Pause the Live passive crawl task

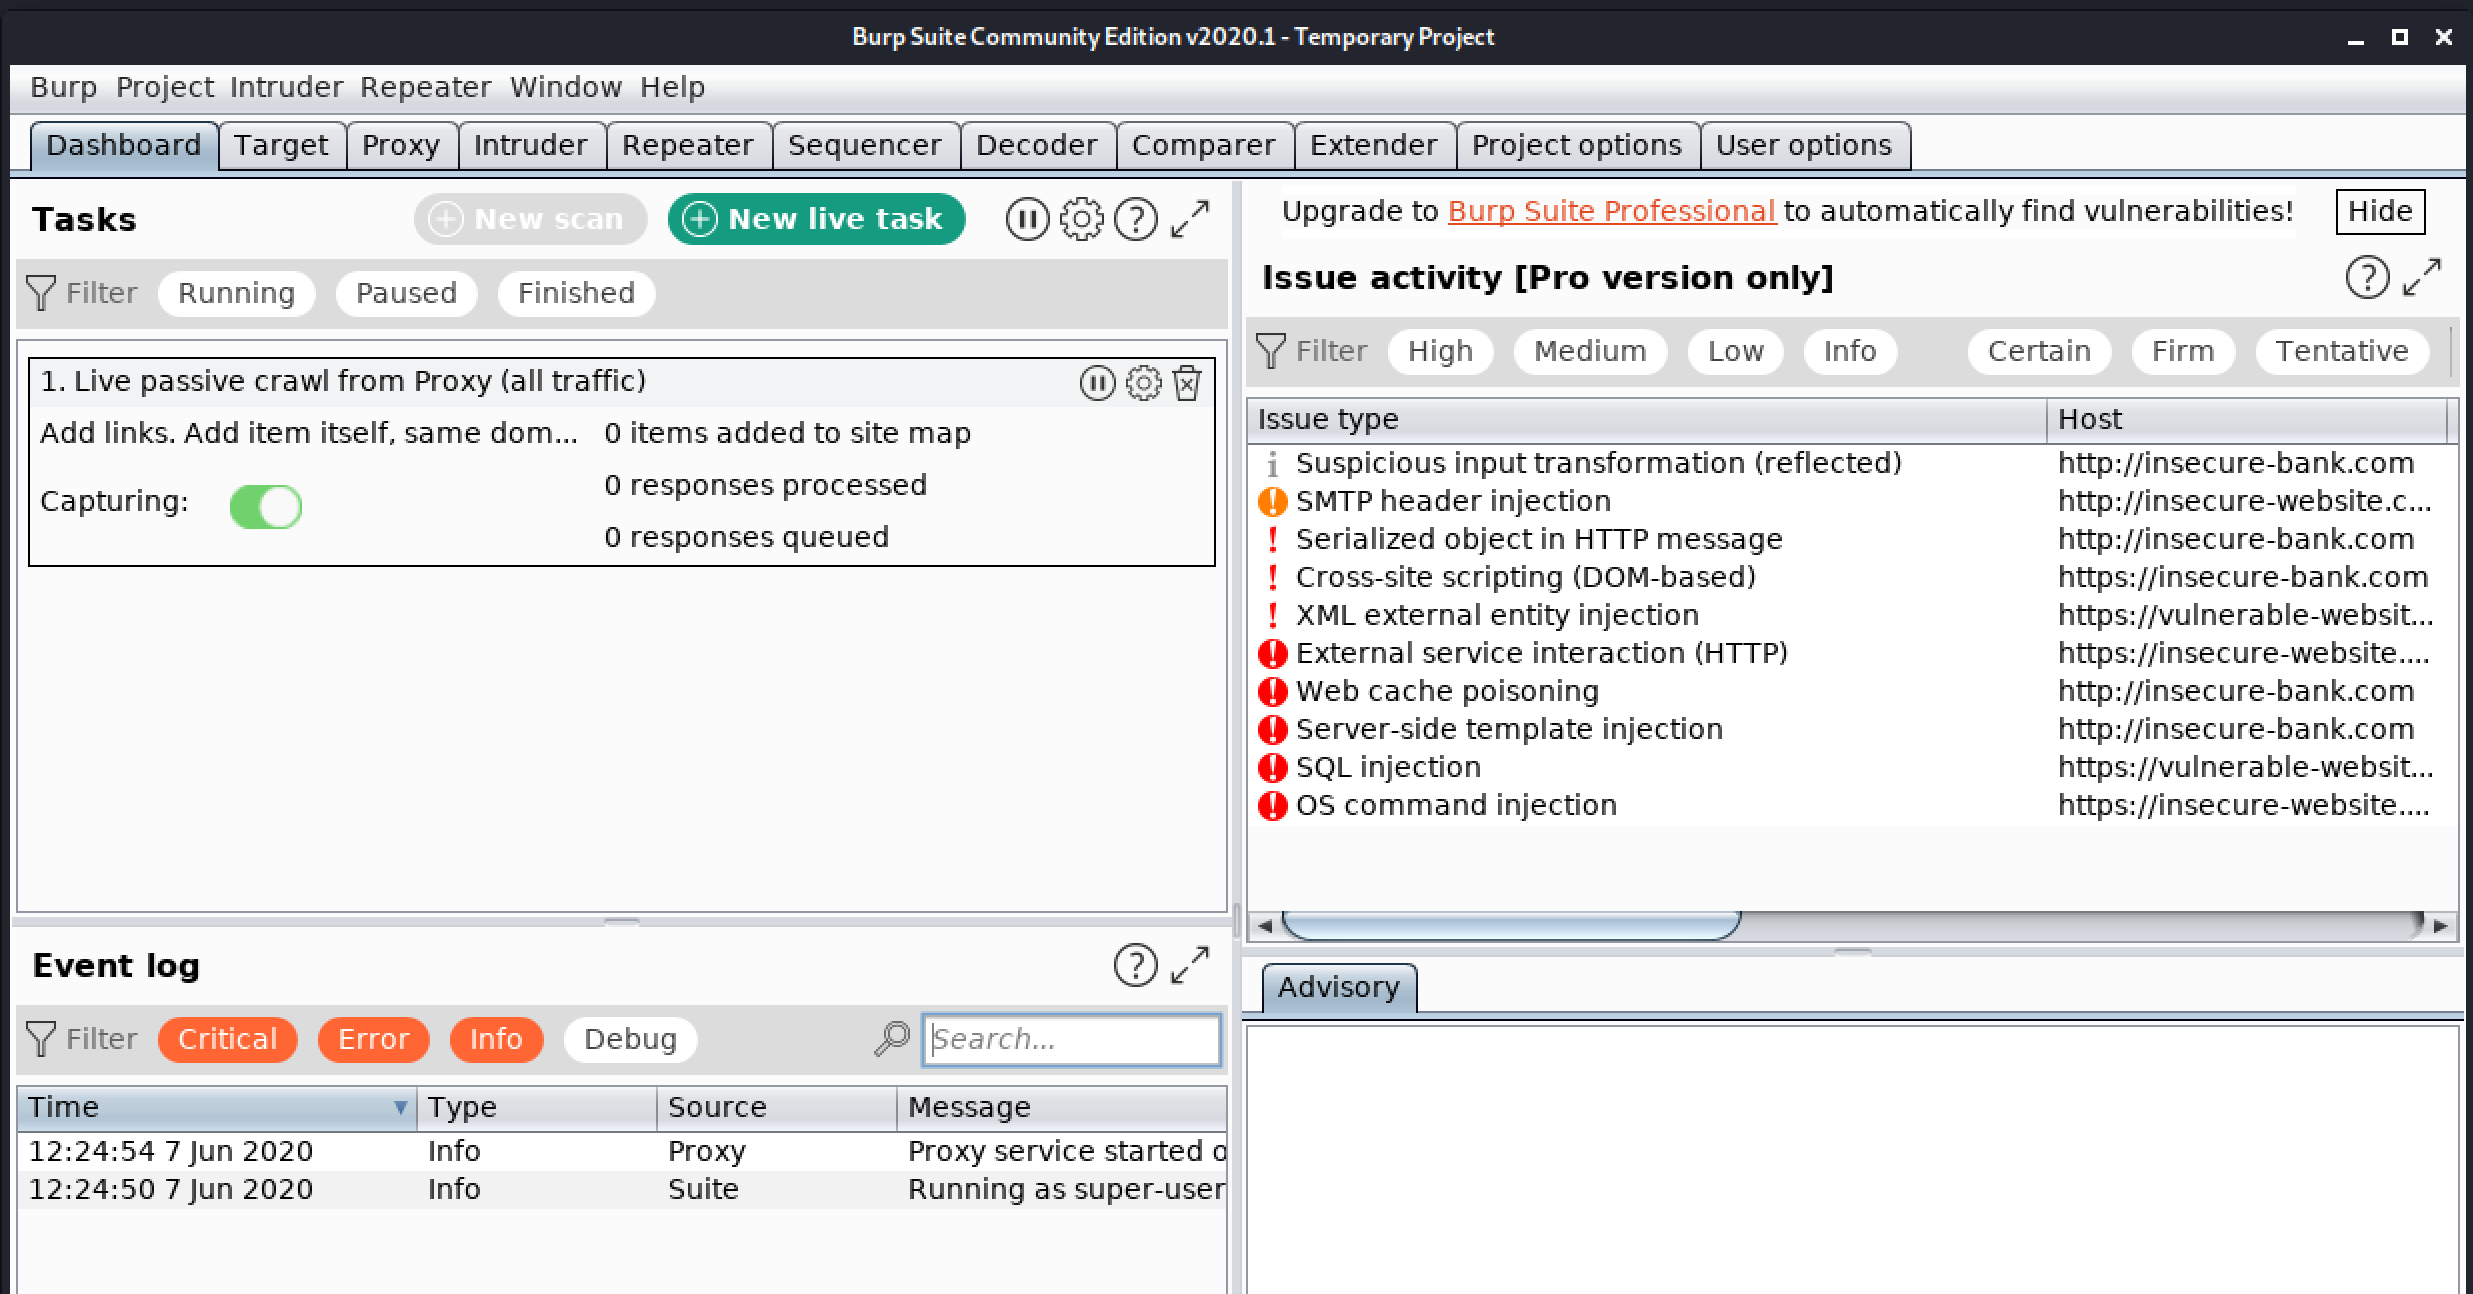pyautogui.click(x=1097, y=382)
